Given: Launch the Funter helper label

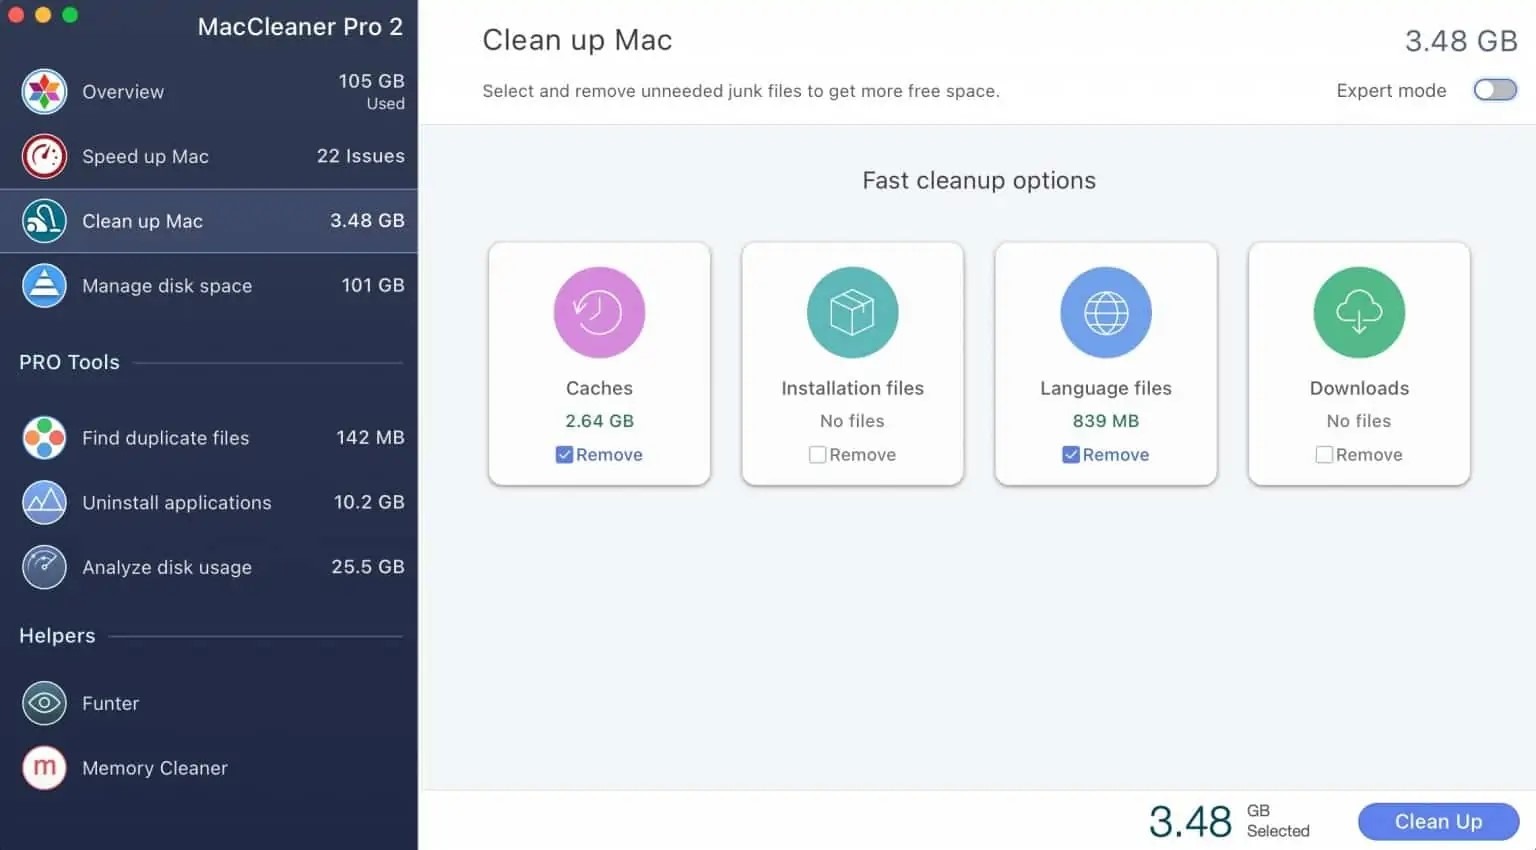Looking at the screenshot, I should coord(110,704).
